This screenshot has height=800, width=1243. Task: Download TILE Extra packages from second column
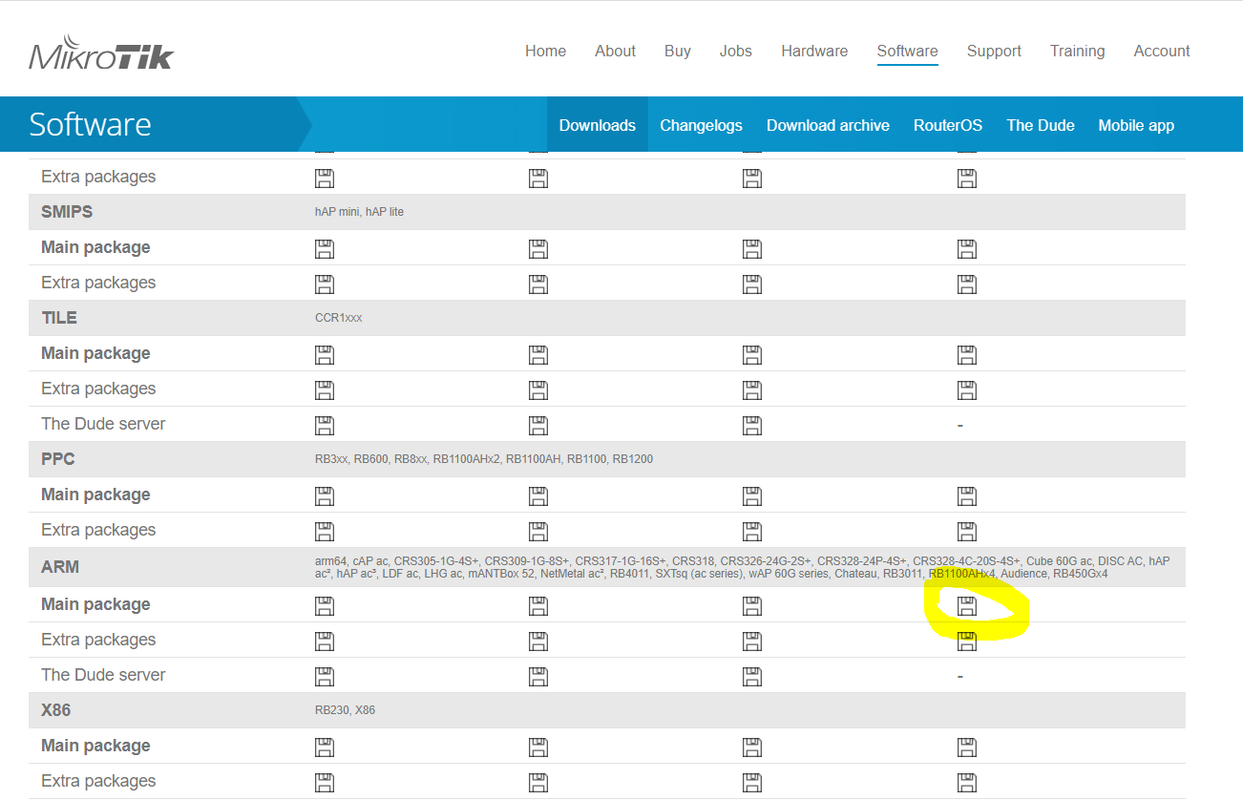(x=538, y=389)
